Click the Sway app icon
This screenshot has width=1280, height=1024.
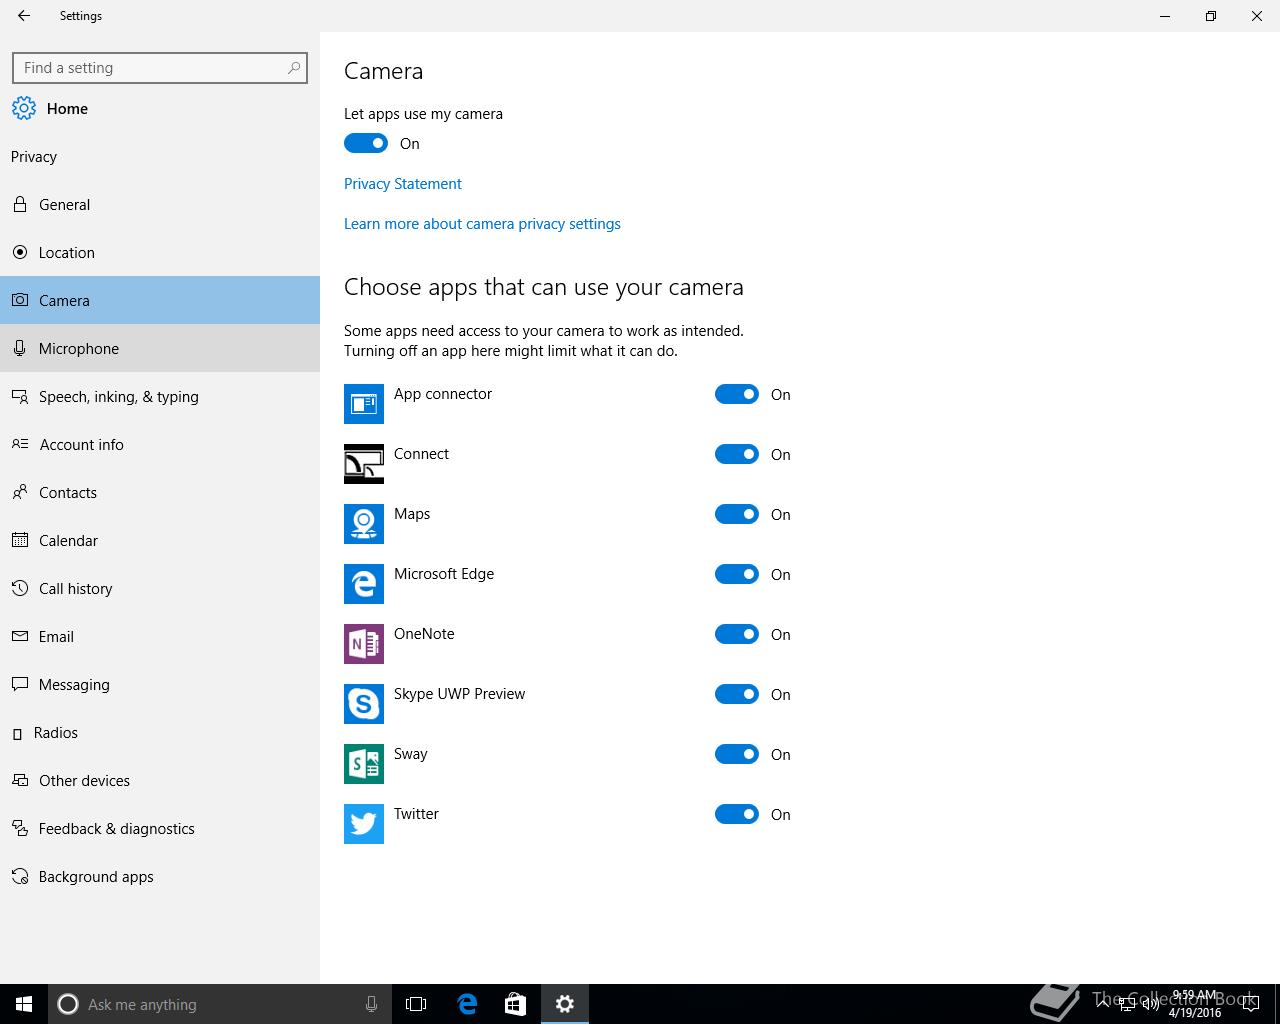click(364, 764)
